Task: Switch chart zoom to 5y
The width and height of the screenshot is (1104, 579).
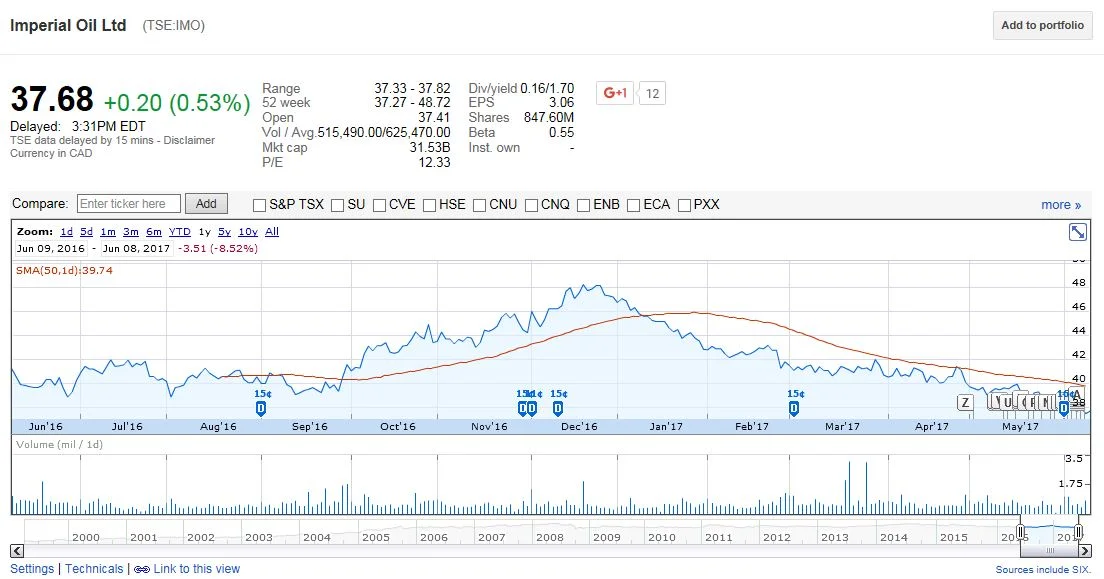Action: pos(224,232)
